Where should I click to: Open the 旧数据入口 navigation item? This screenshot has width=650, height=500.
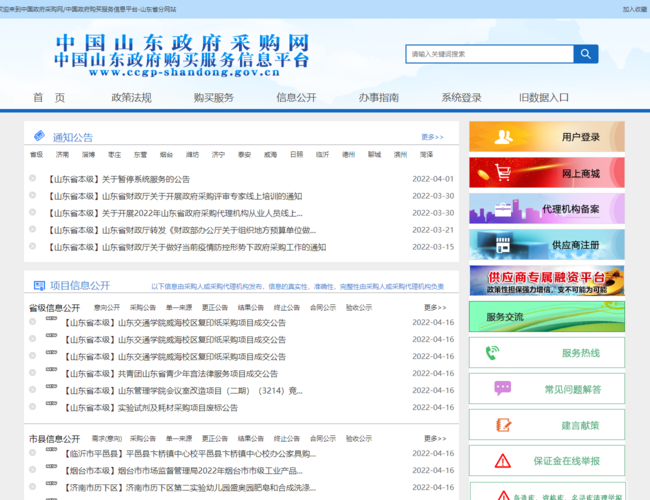(544, 97)
